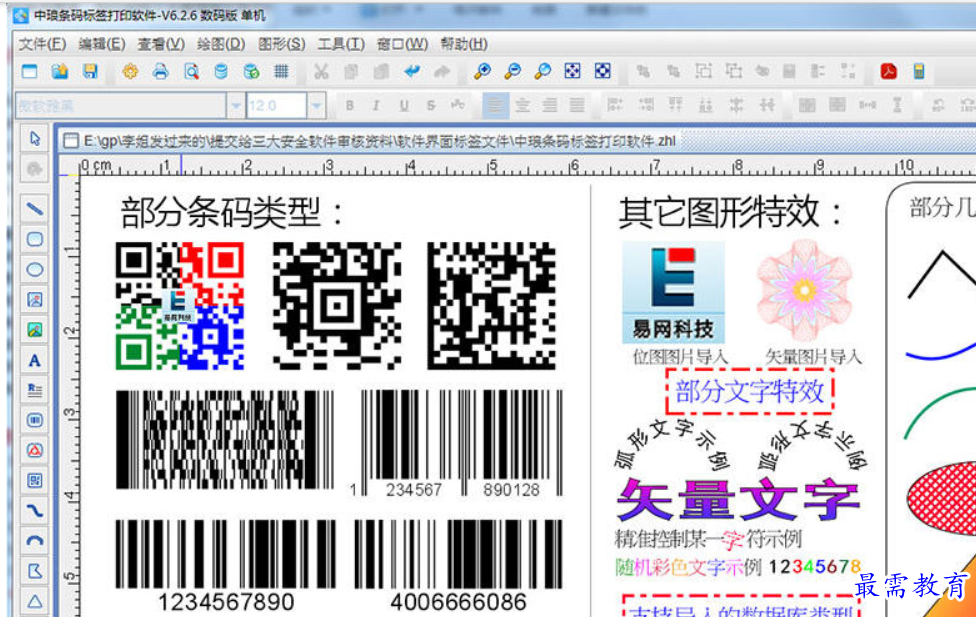The height and width of the screenshot is (617, 976).
Task: Click the Zoom out magnifier icon
Action: pyautogui.click(x=512, y=72)
